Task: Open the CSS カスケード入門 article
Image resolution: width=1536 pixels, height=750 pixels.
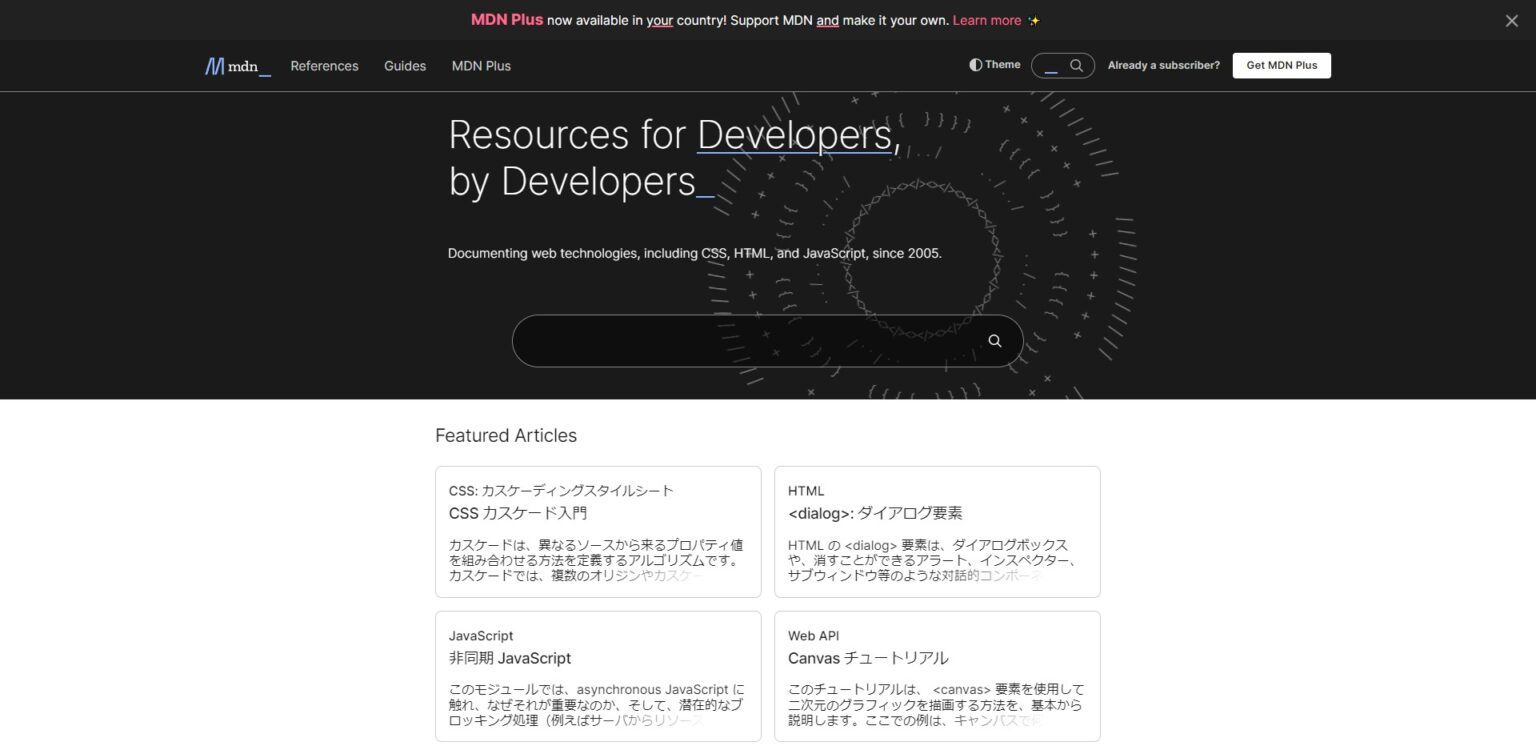Action: [x=518, y=513]
